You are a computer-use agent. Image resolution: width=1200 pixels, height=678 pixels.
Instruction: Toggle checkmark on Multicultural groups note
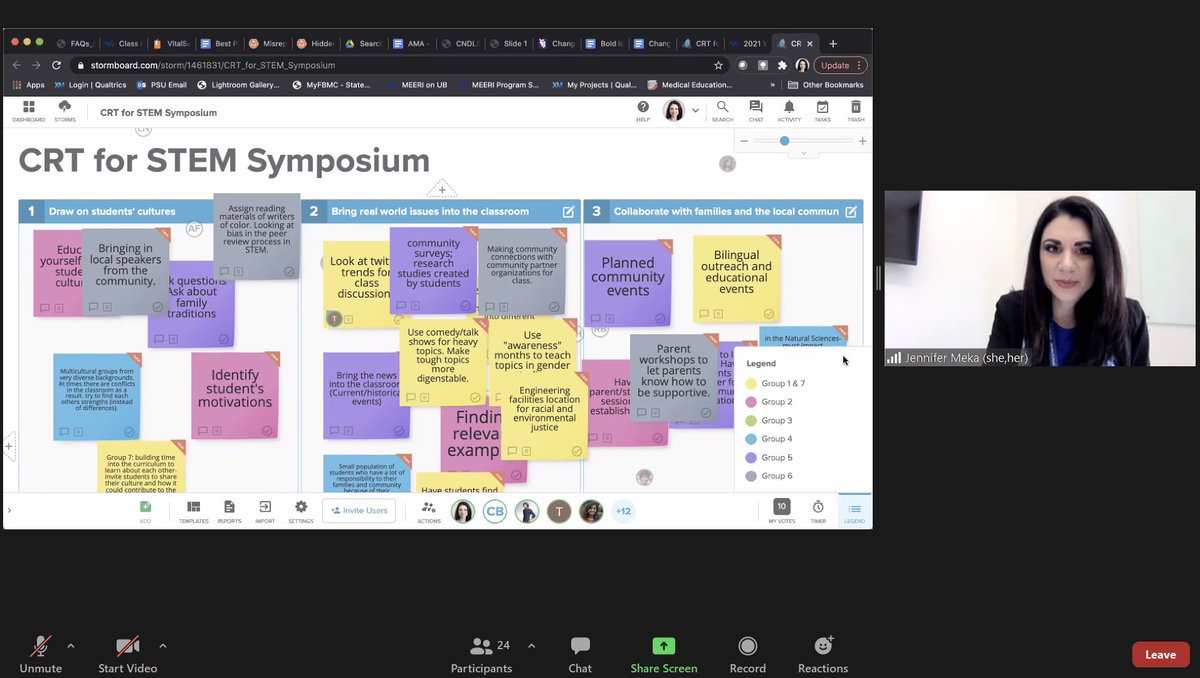click(129, 432)
